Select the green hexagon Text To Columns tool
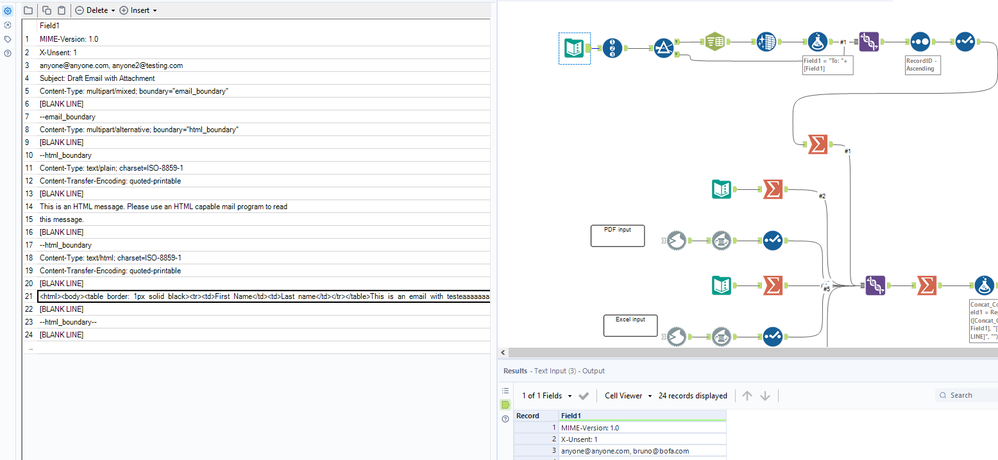 pos(715,43)
